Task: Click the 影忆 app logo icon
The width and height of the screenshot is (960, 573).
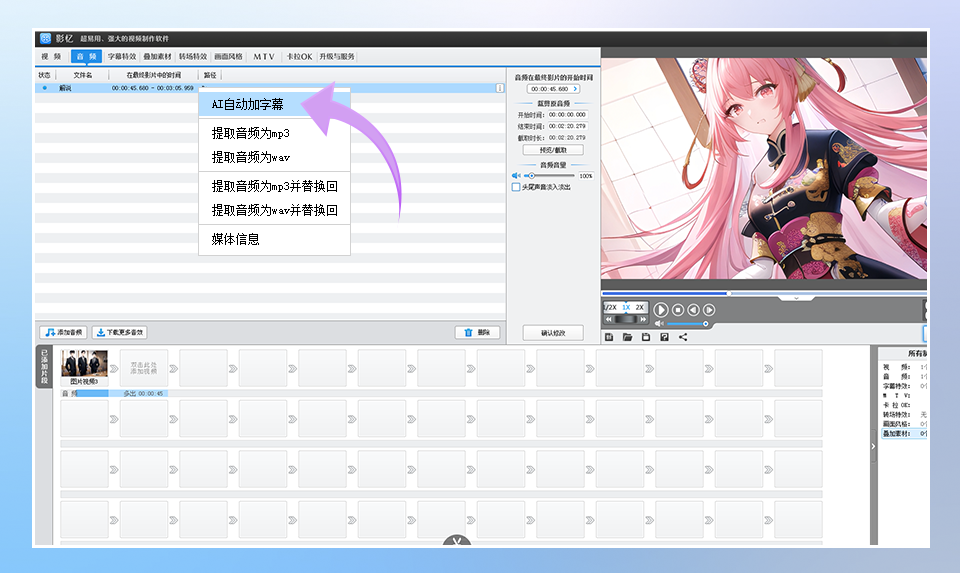Action: click(x=45, y=38)
